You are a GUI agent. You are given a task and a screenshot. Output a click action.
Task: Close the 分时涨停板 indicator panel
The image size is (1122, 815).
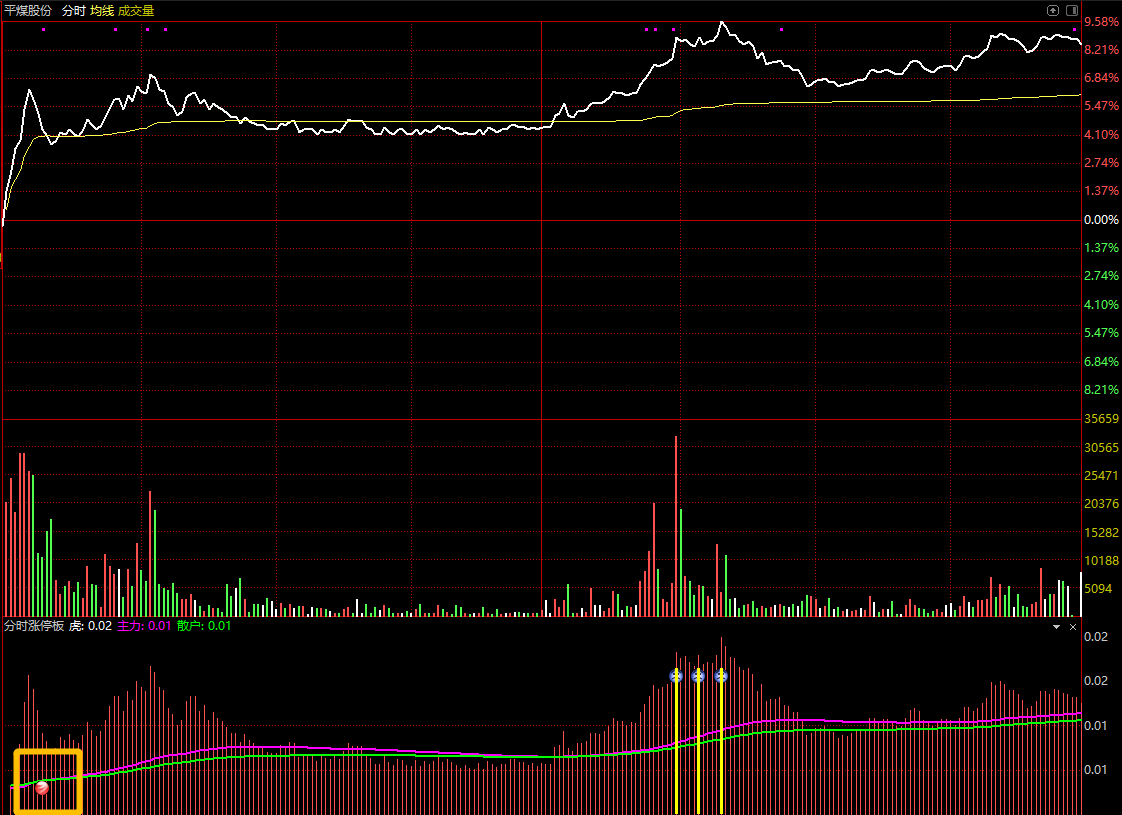click(1073, 627)
